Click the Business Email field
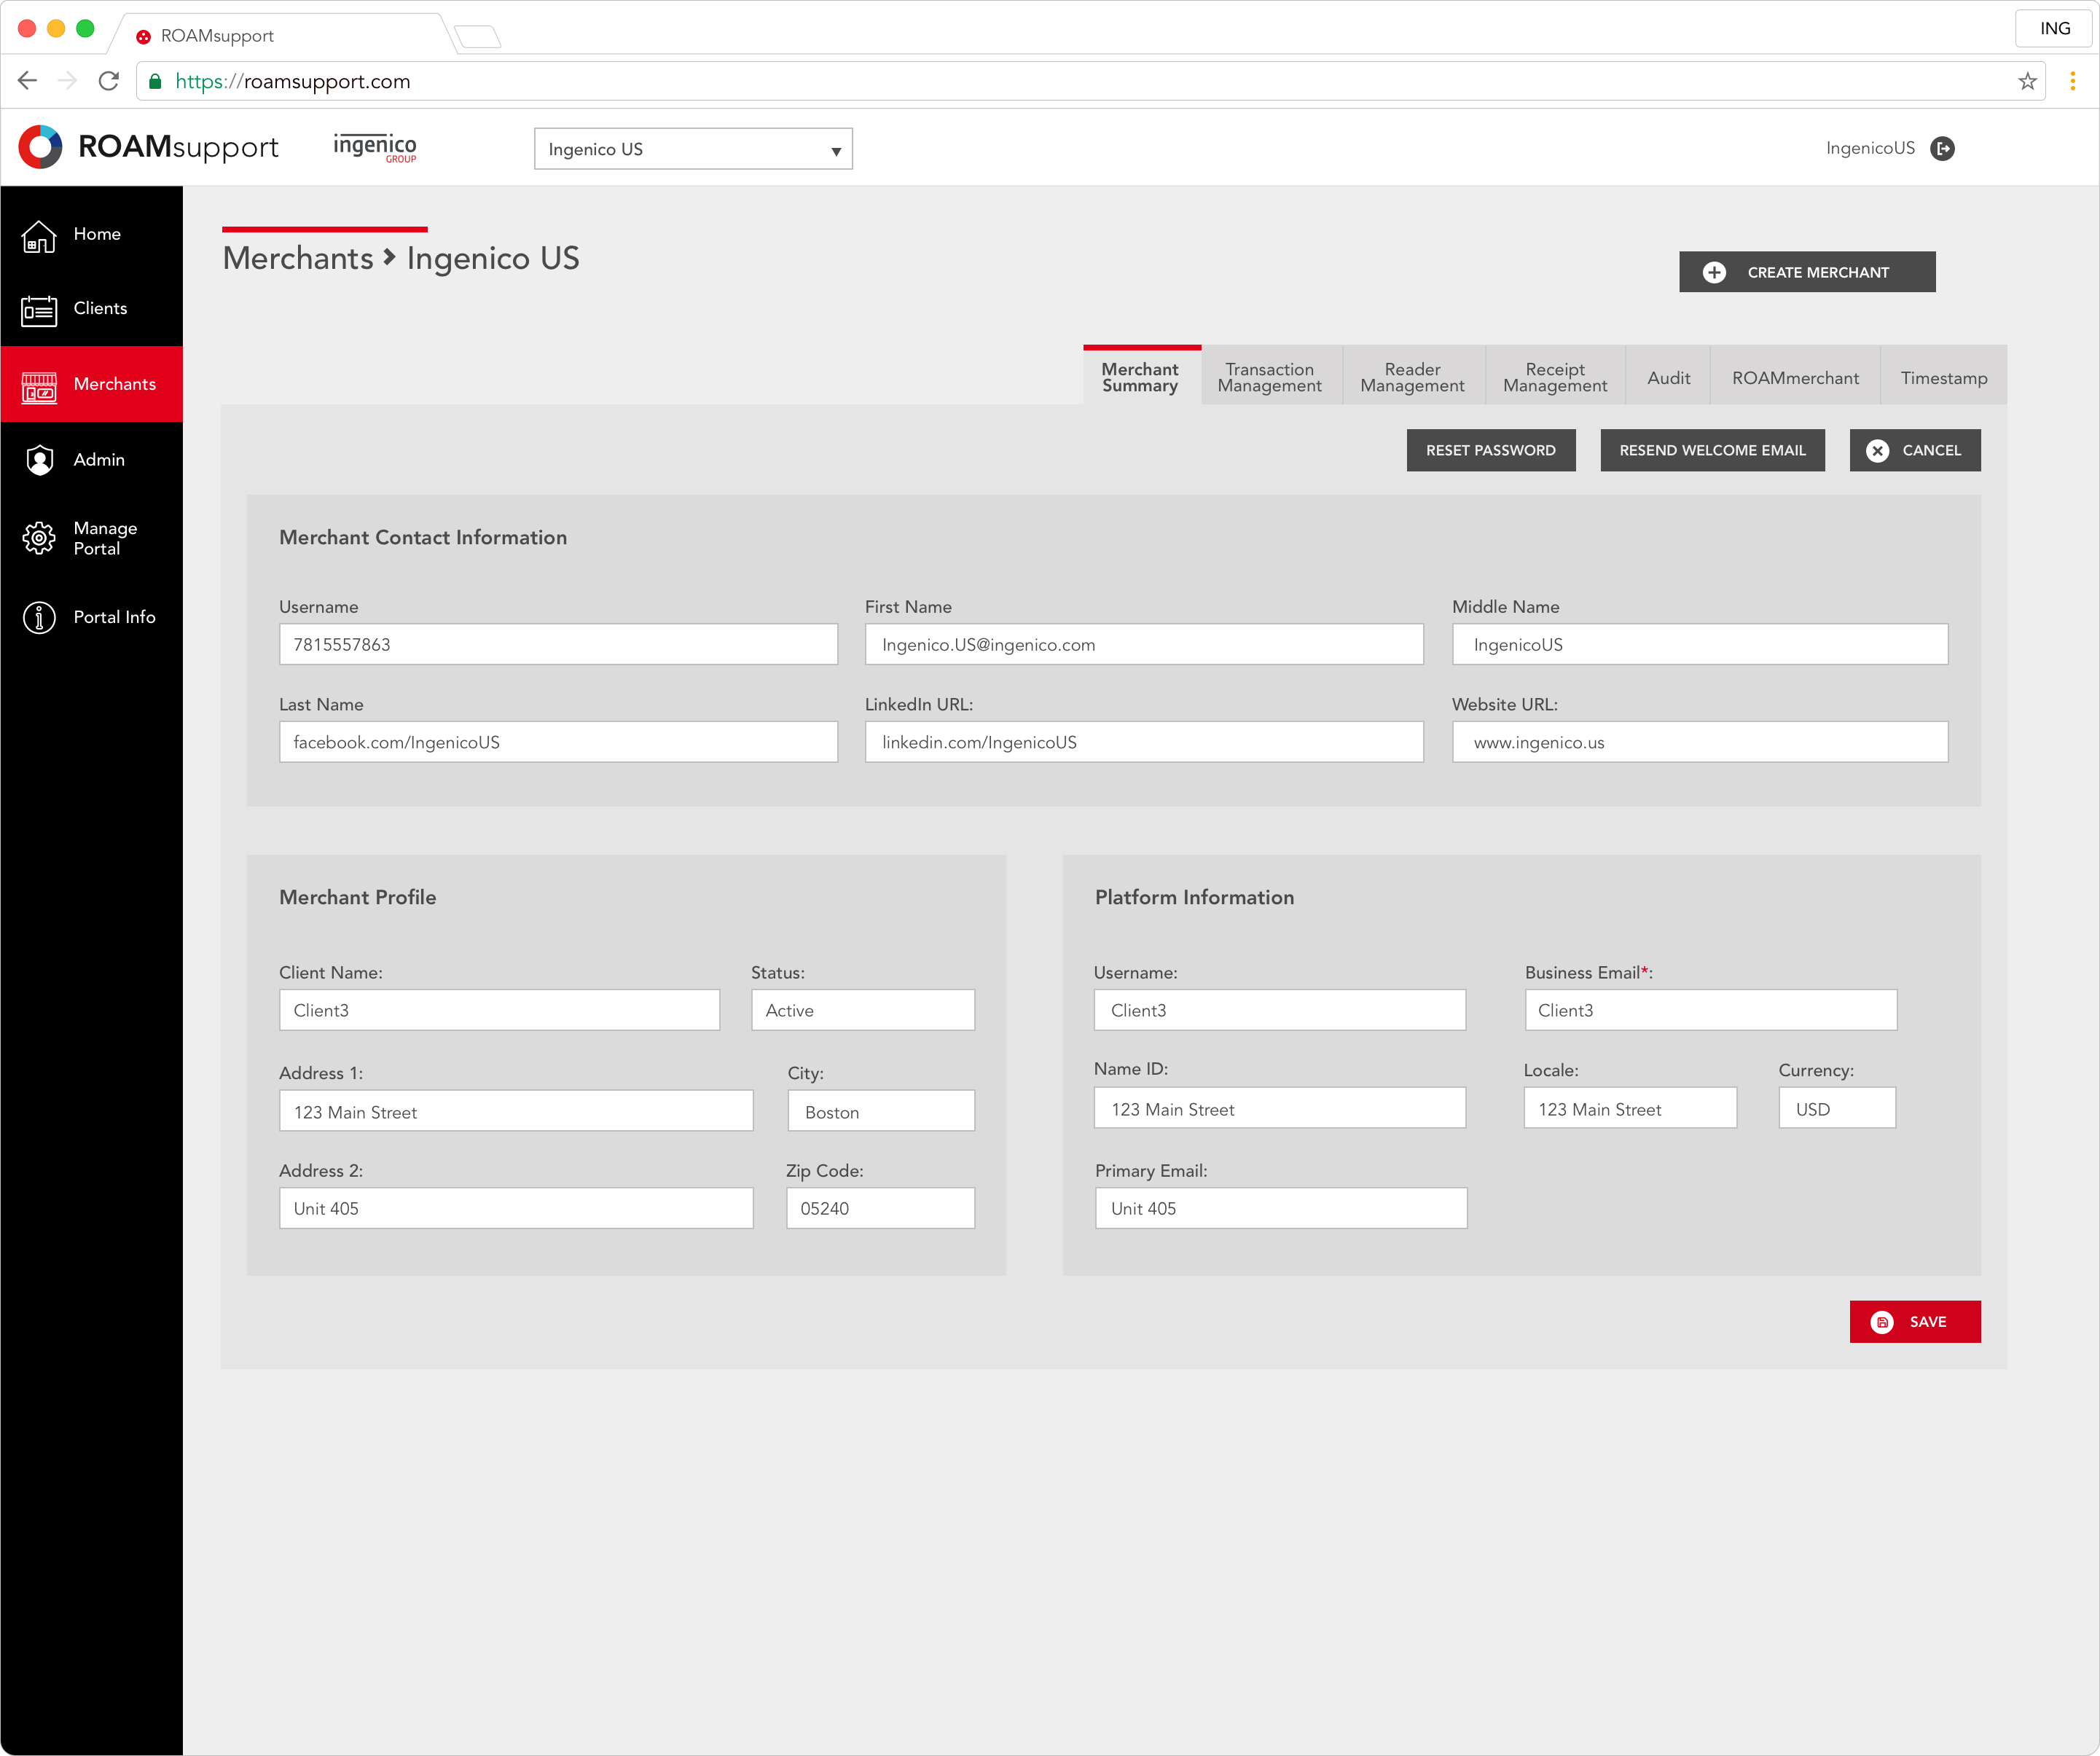This screenshot has height=1756, width=2100. (1711, 1011)
